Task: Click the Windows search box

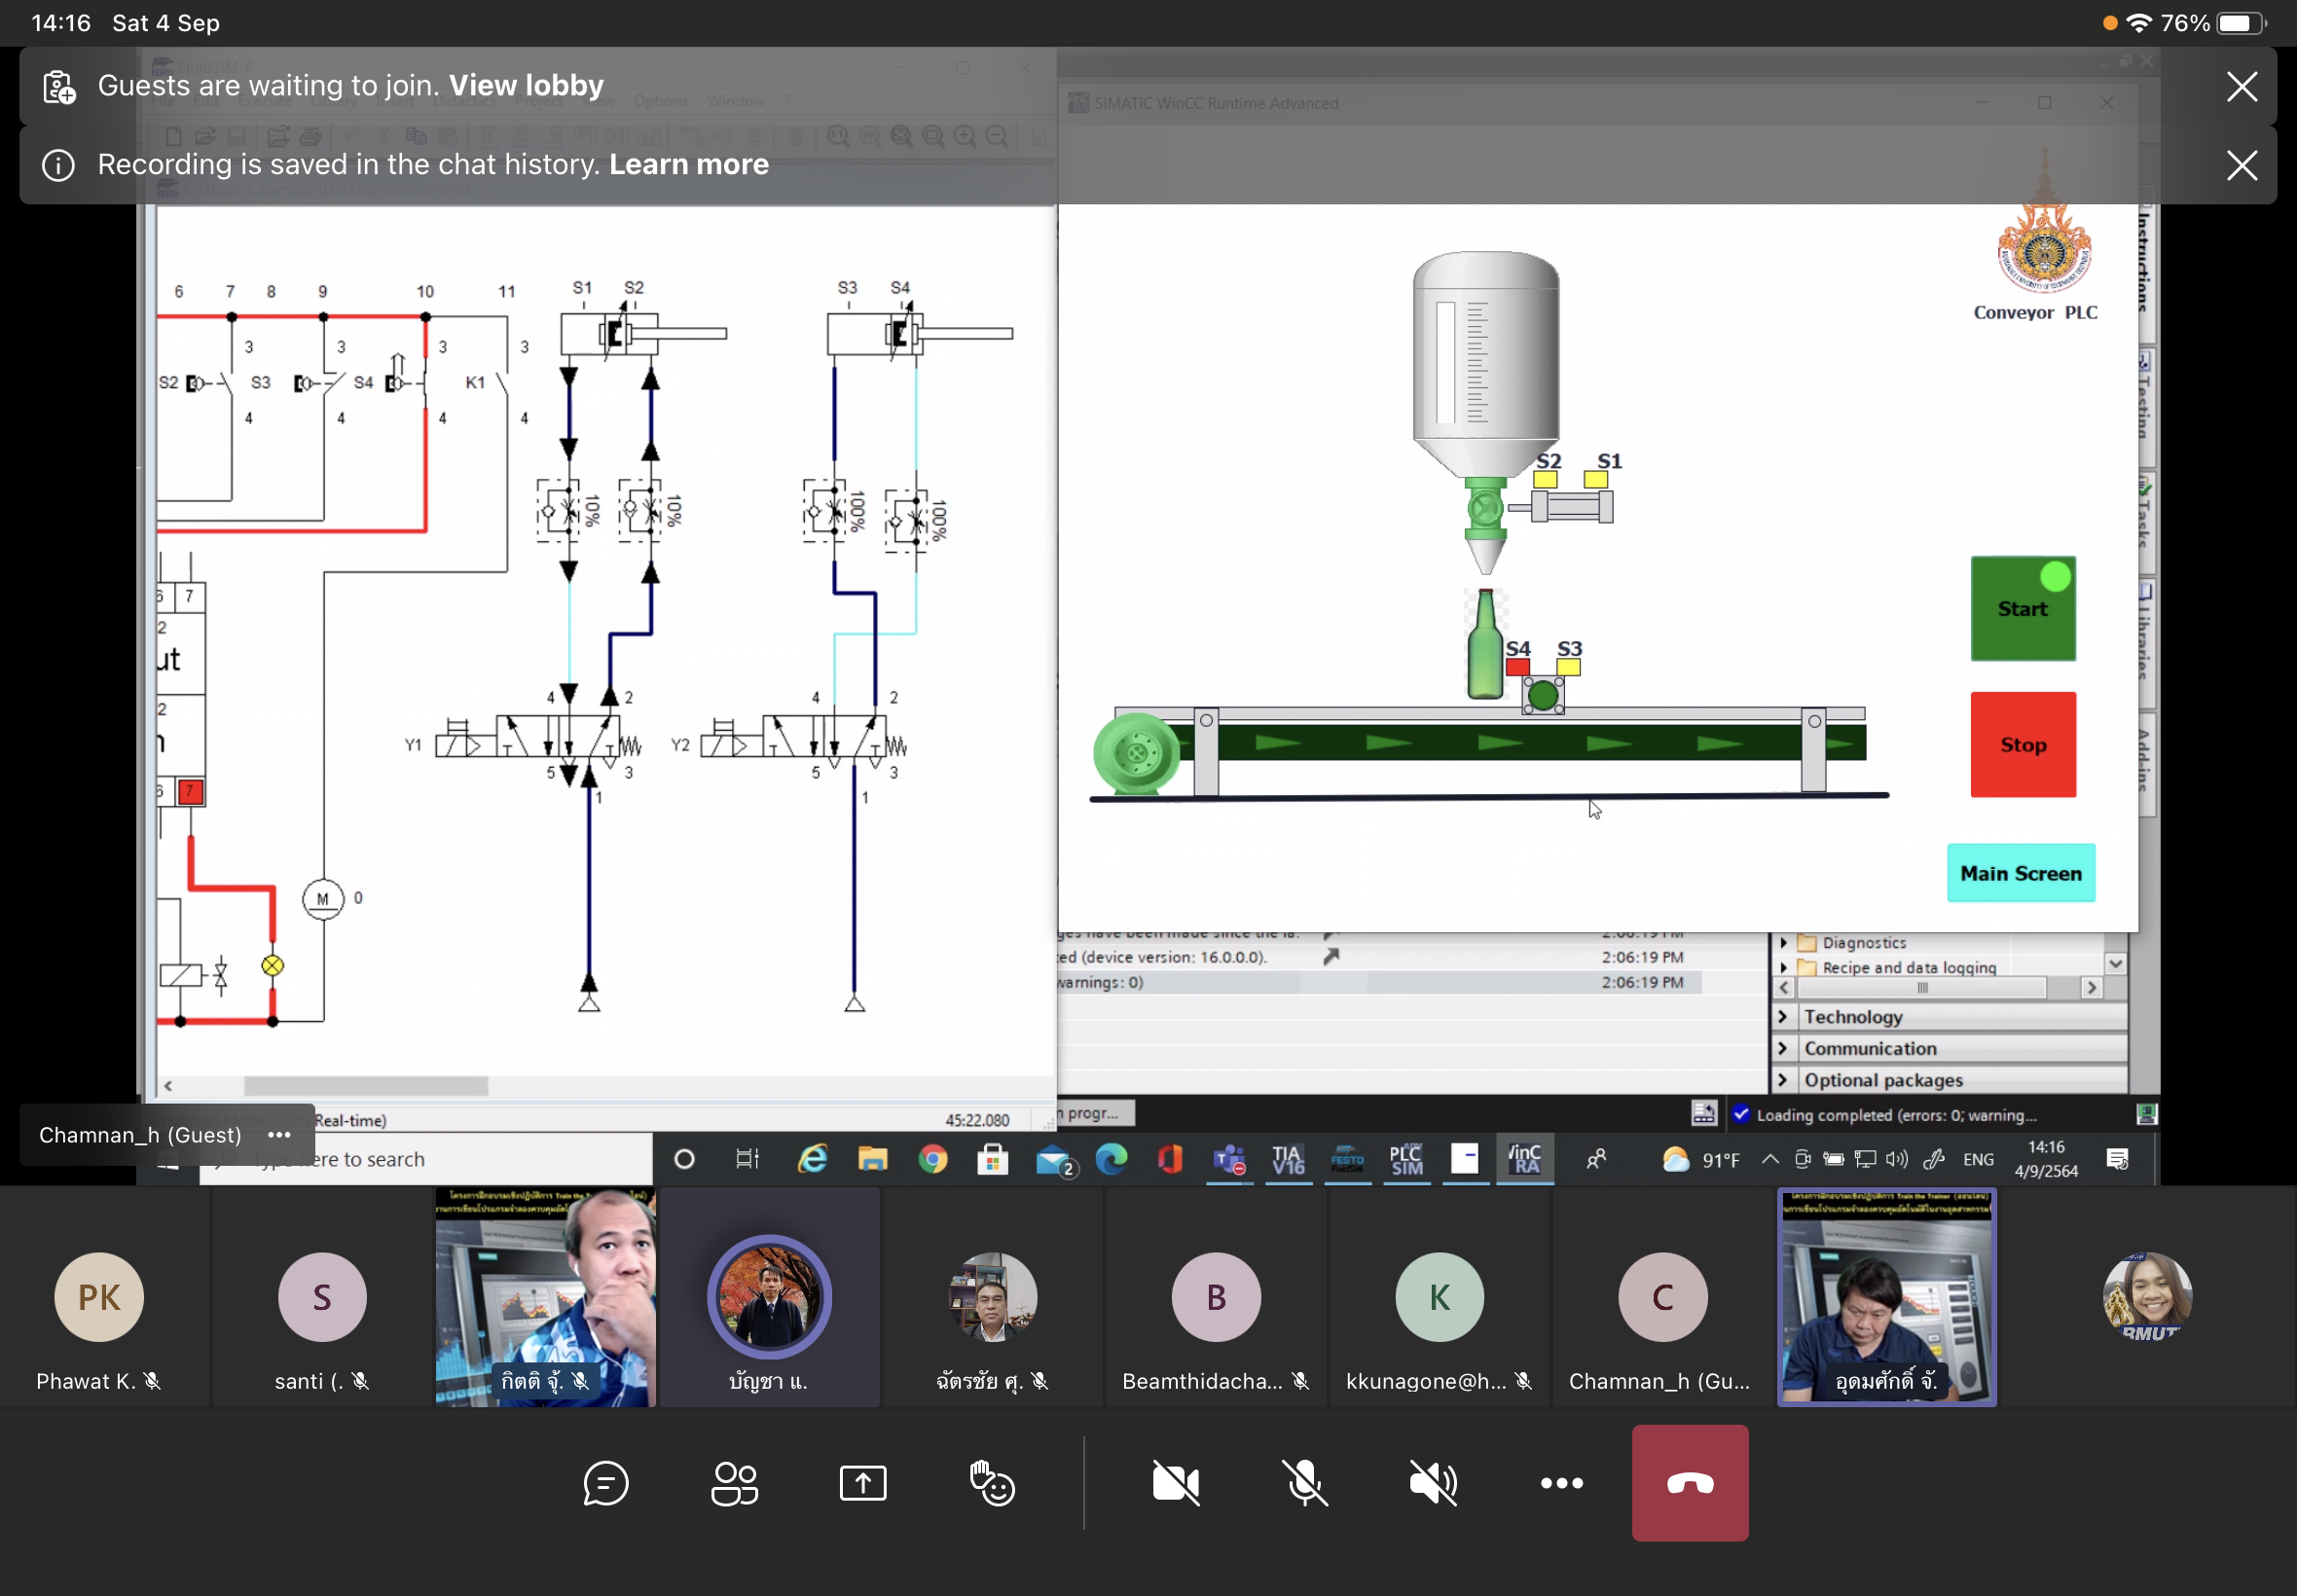Action: 426,1159
